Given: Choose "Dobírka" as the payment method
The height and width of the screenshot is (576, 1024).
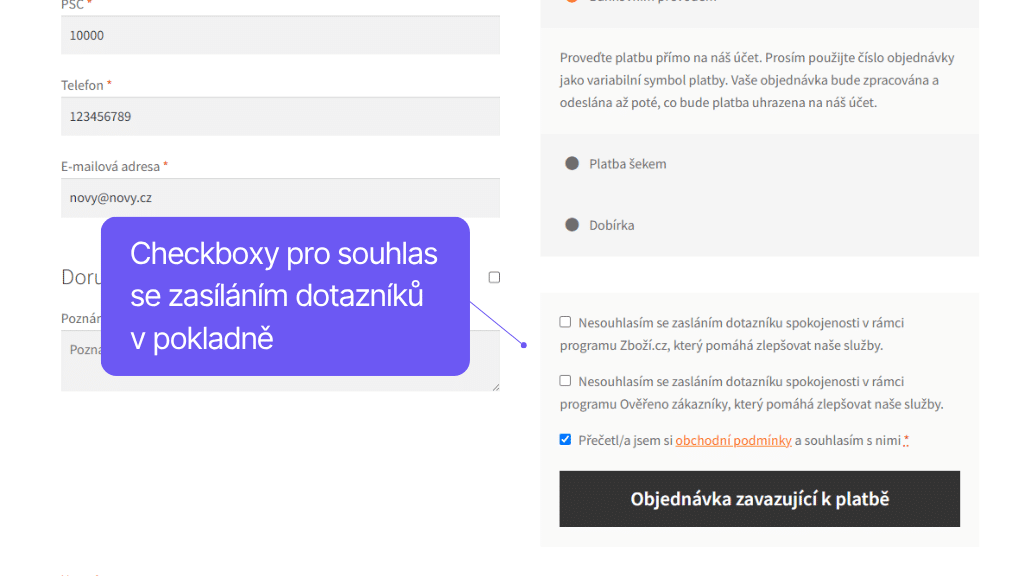Looking at the screenshot, I should [x=571, y=225].
